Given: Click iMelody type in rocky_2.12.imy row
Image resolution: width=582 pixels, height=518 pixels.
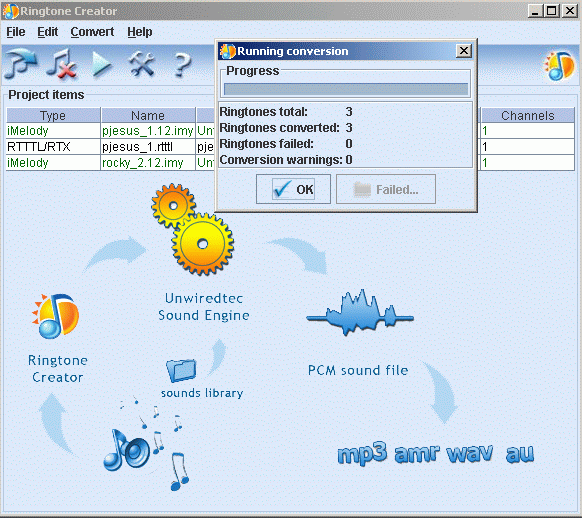Looking at the screenshot, I should pos(53,163).
